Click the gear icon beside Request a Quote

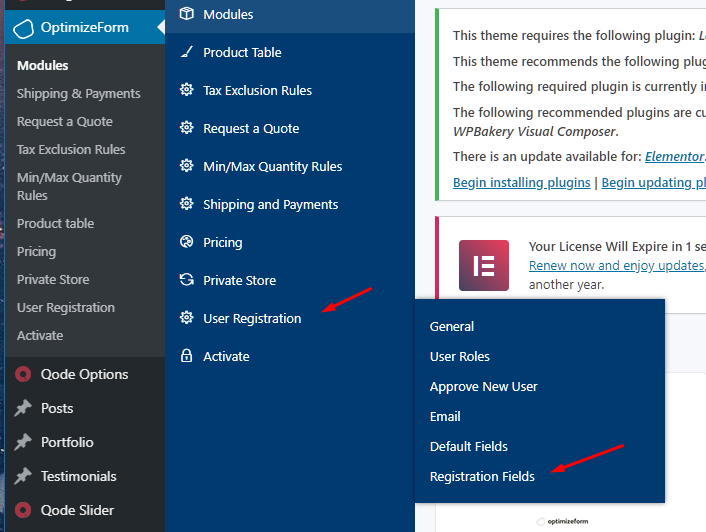click(x=186, y=128)
